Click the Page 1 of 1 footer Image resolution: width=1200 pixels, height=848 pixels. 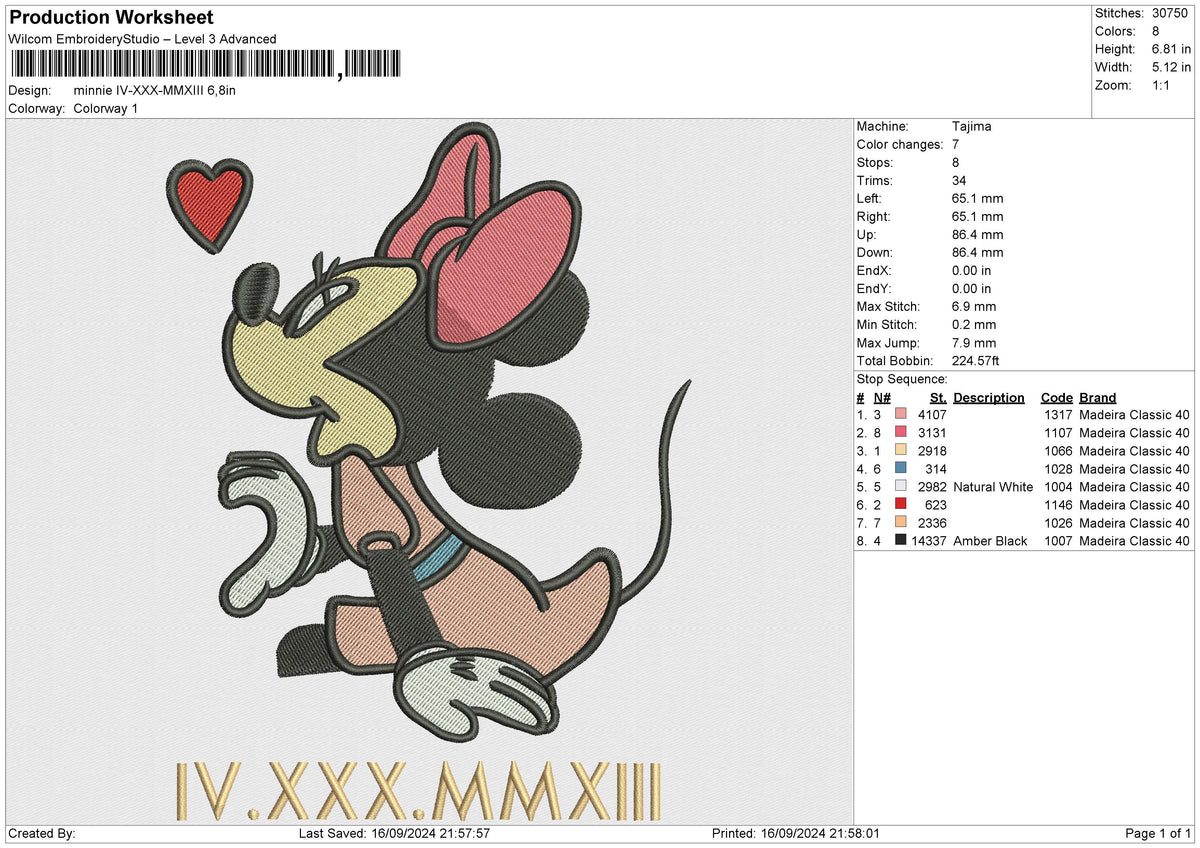tap(1158, 834)
